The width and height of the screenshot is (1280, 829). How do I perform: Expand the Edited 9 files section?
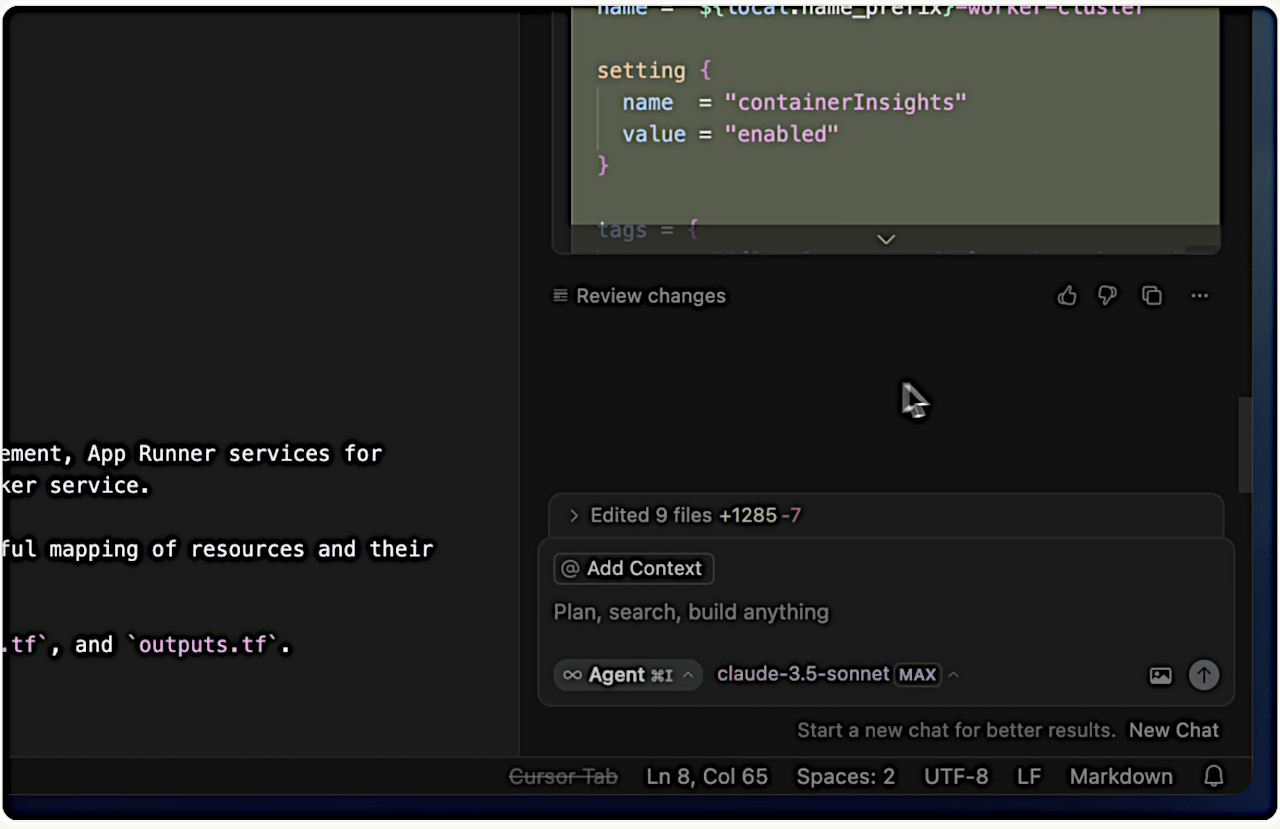coord(574,516)
